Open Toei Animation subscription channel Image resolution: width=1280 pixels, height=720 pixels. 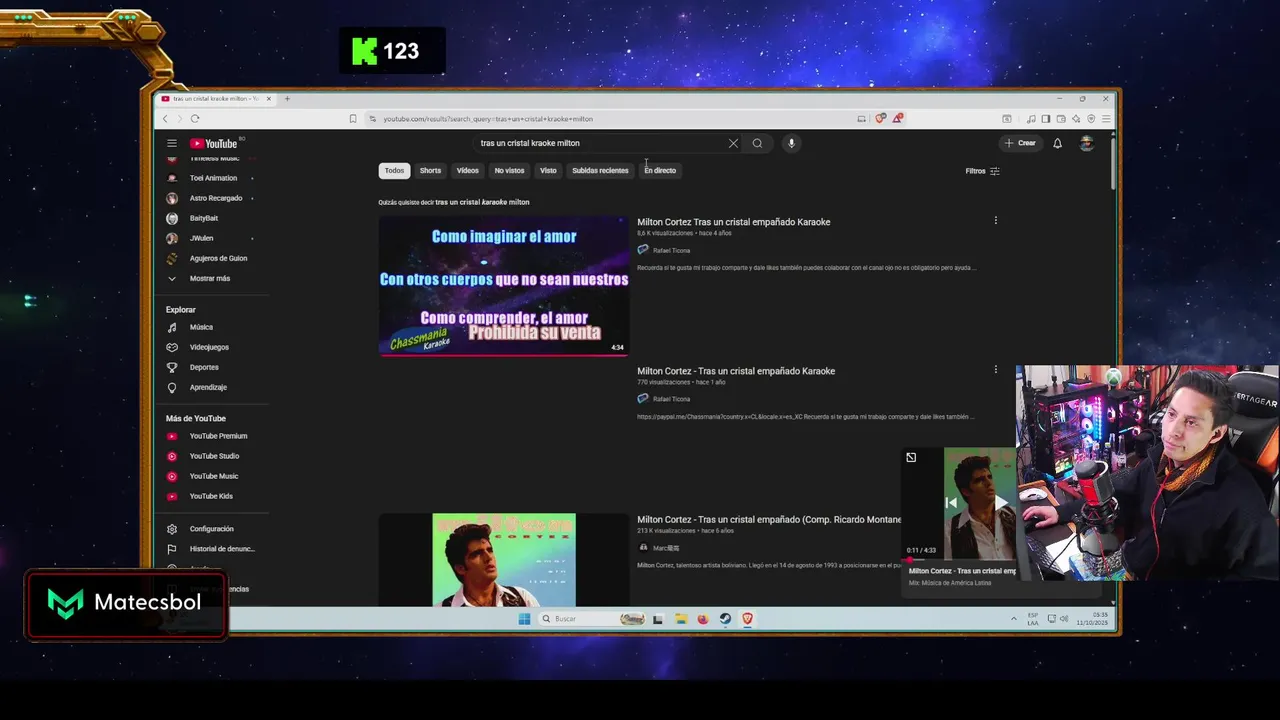(211, 178)
